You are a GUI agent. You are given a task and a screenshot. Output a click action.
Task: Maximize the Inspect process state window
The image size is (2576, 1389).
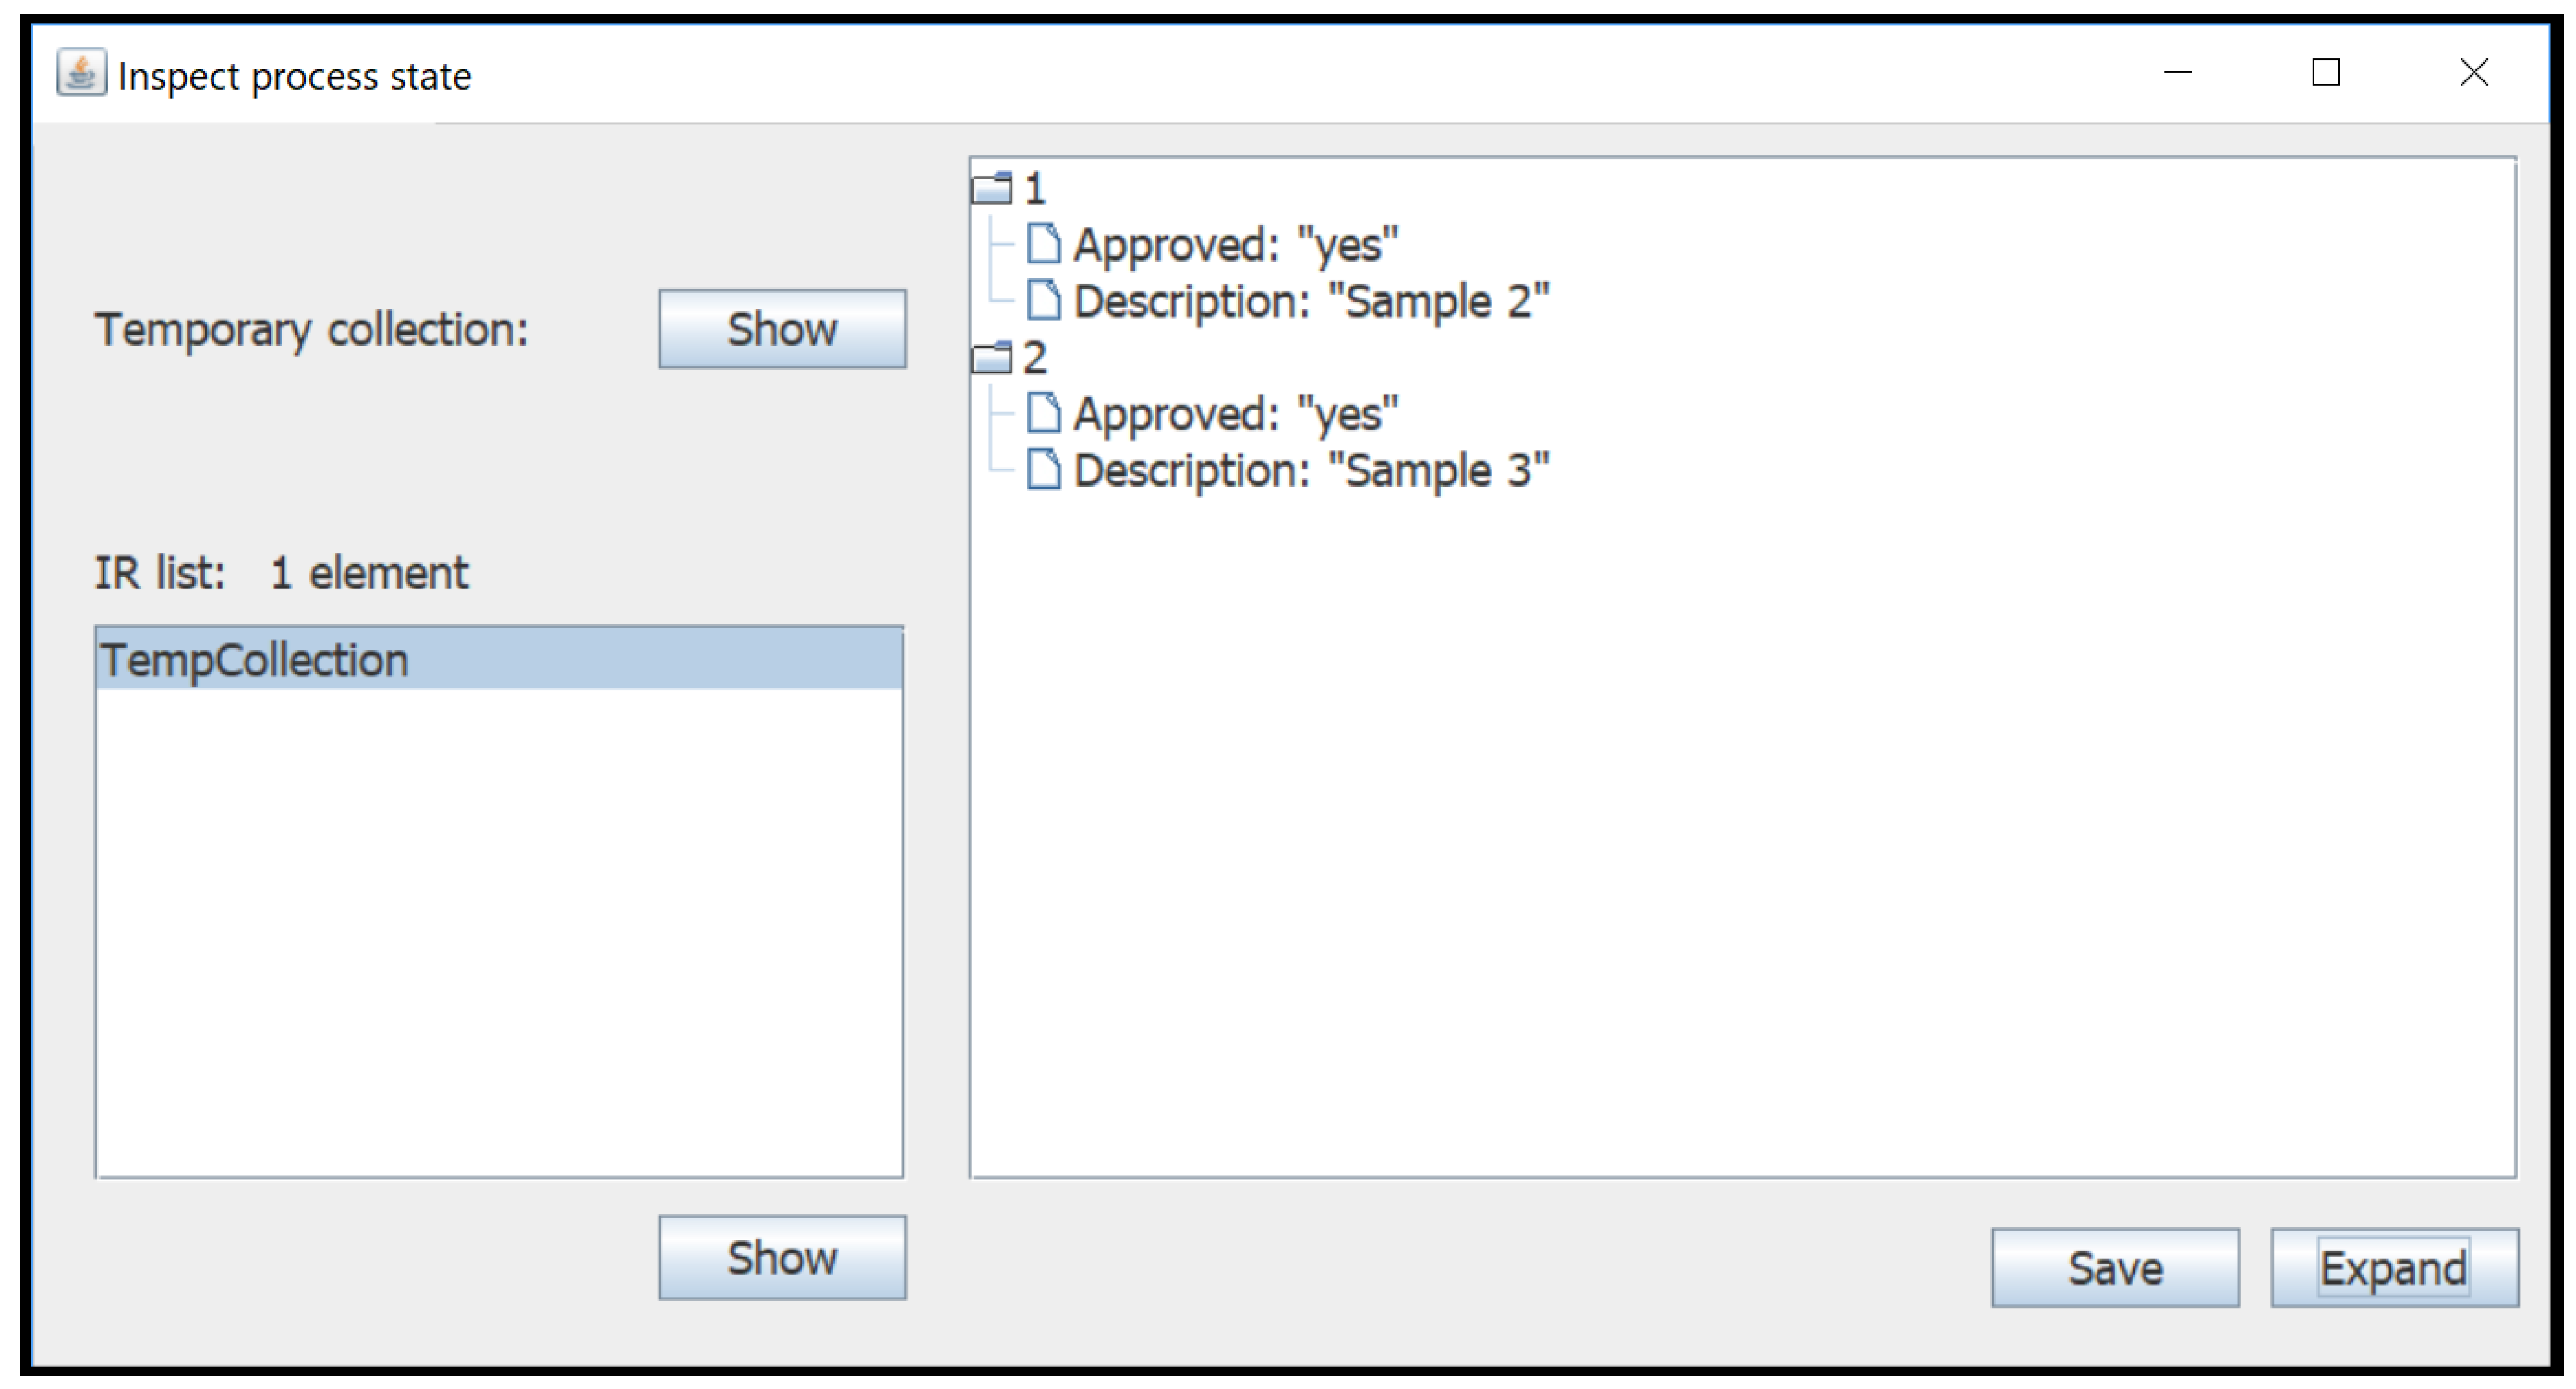point(2325,72)
